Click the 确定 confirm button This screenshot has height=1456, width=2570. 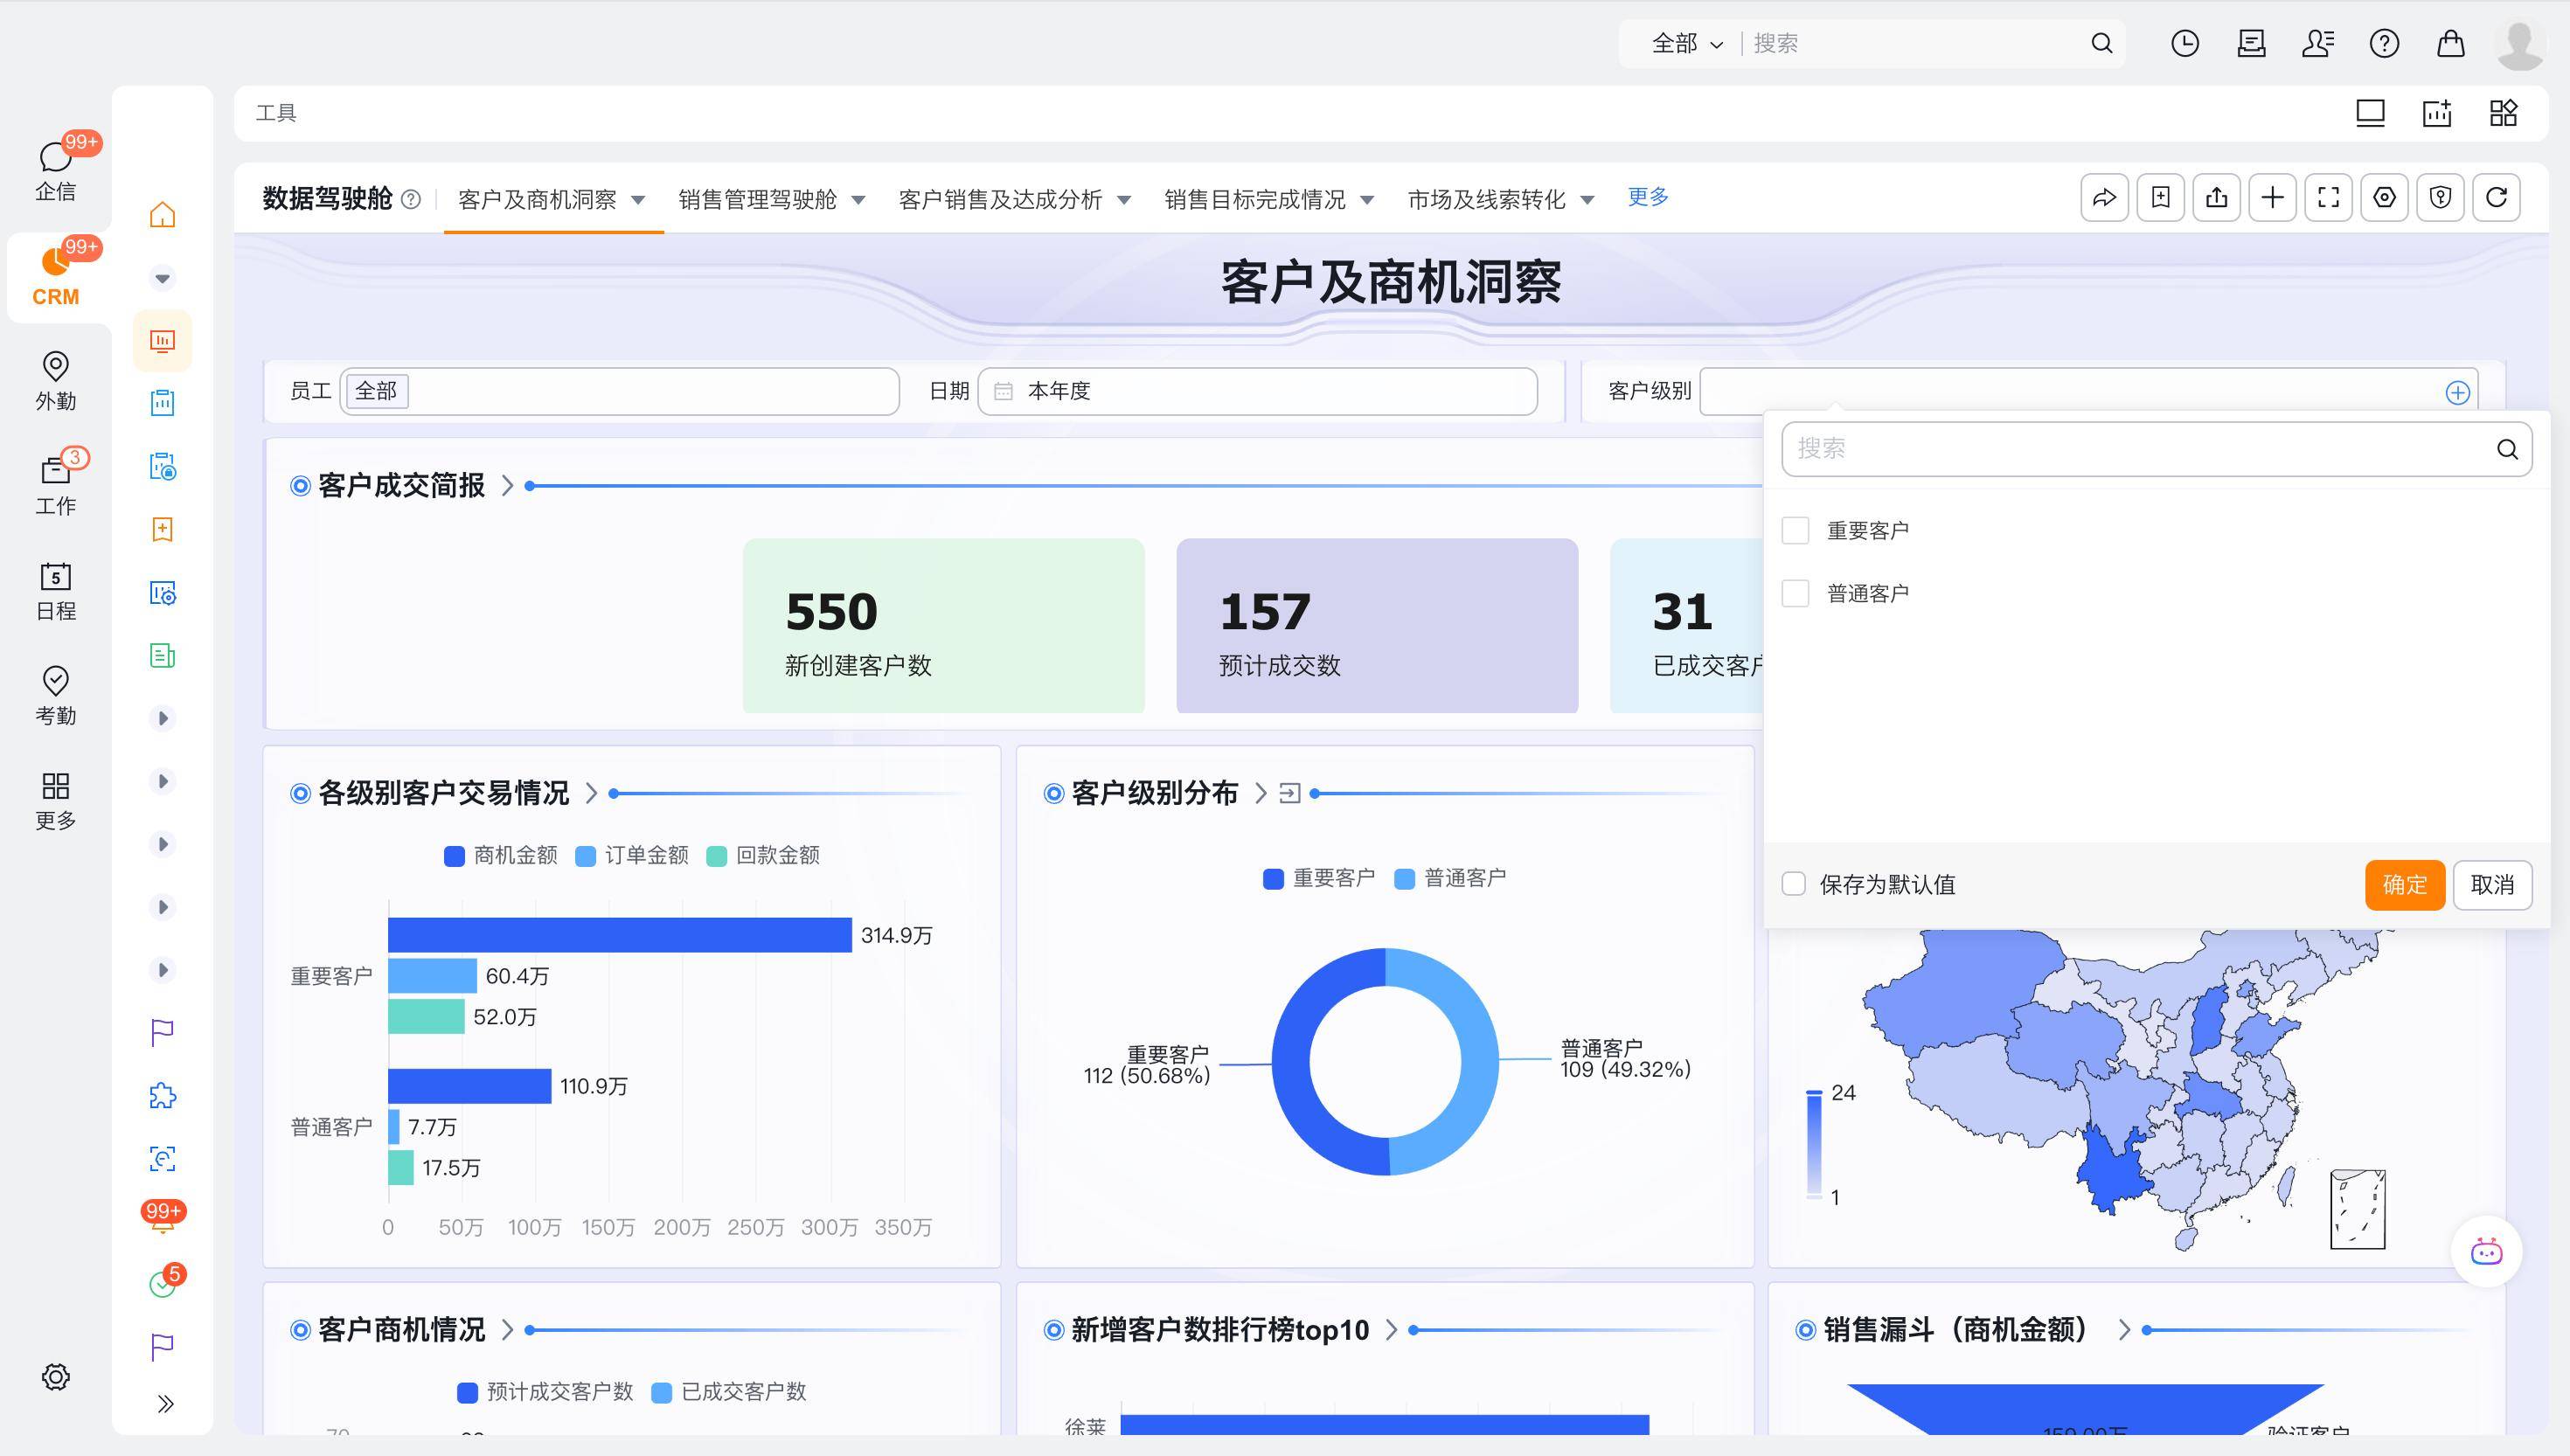pos(2404,885)
